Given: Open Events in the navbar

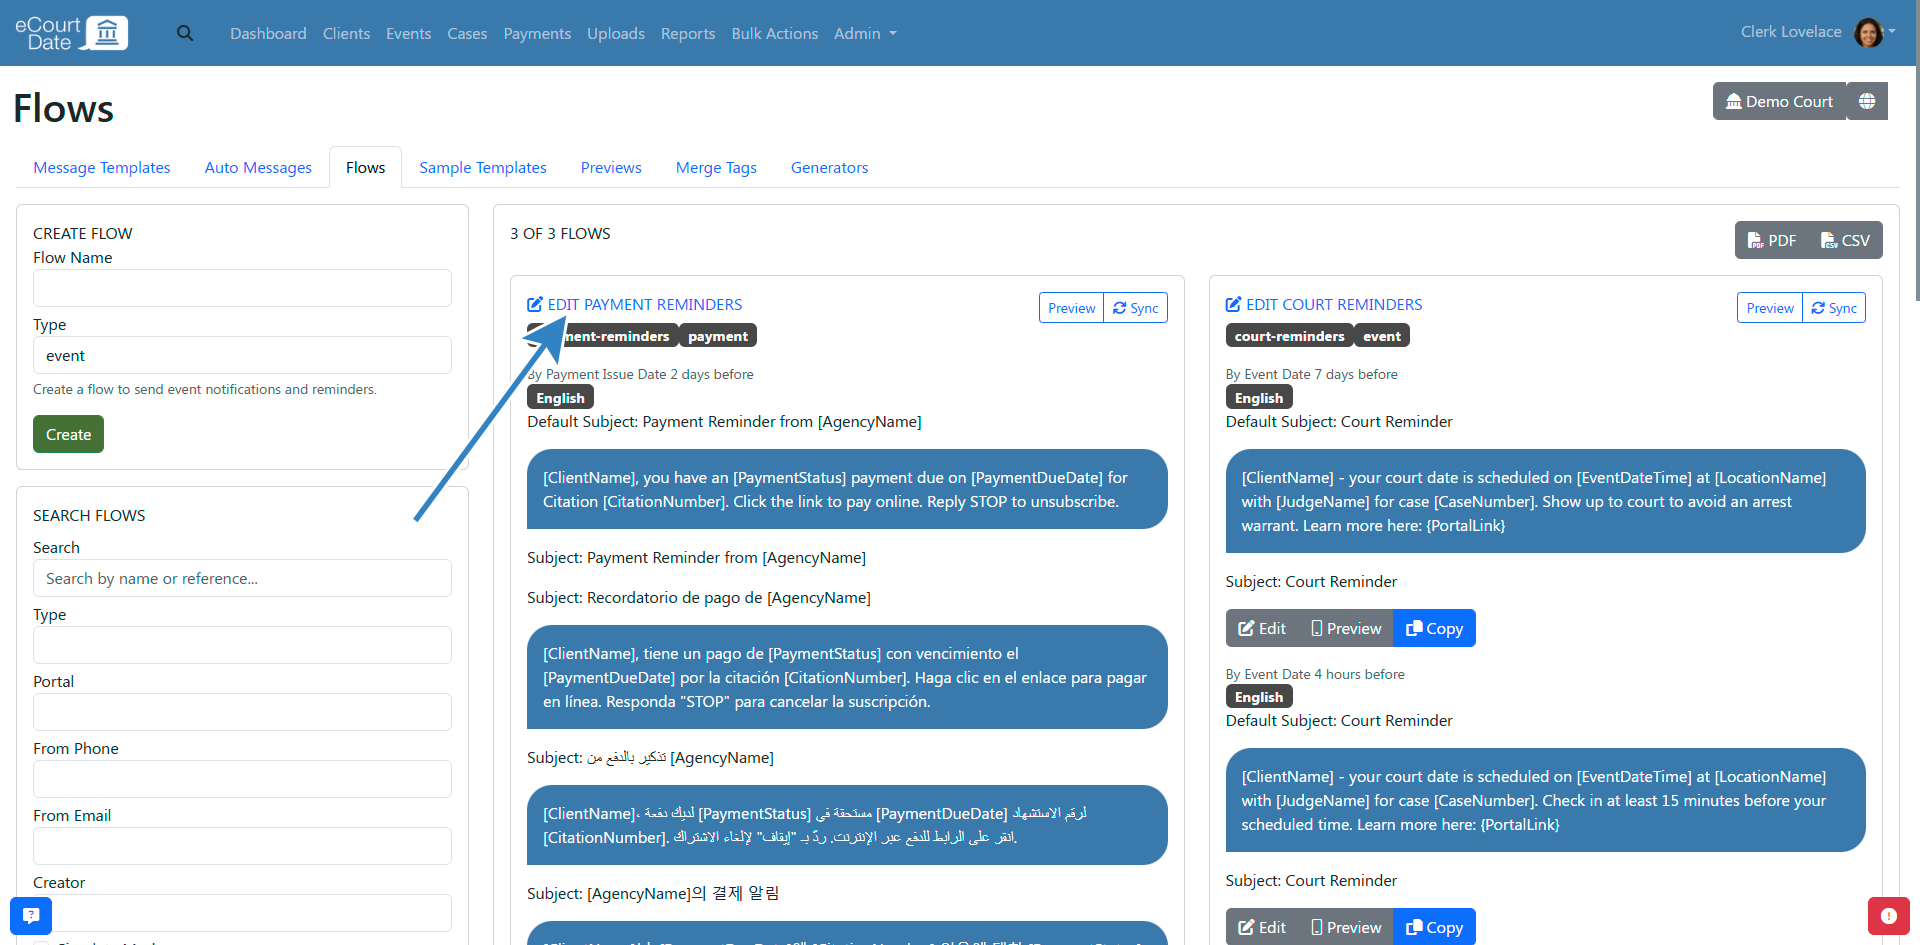Looking at the screenshot, I should (x=408, y=33).
